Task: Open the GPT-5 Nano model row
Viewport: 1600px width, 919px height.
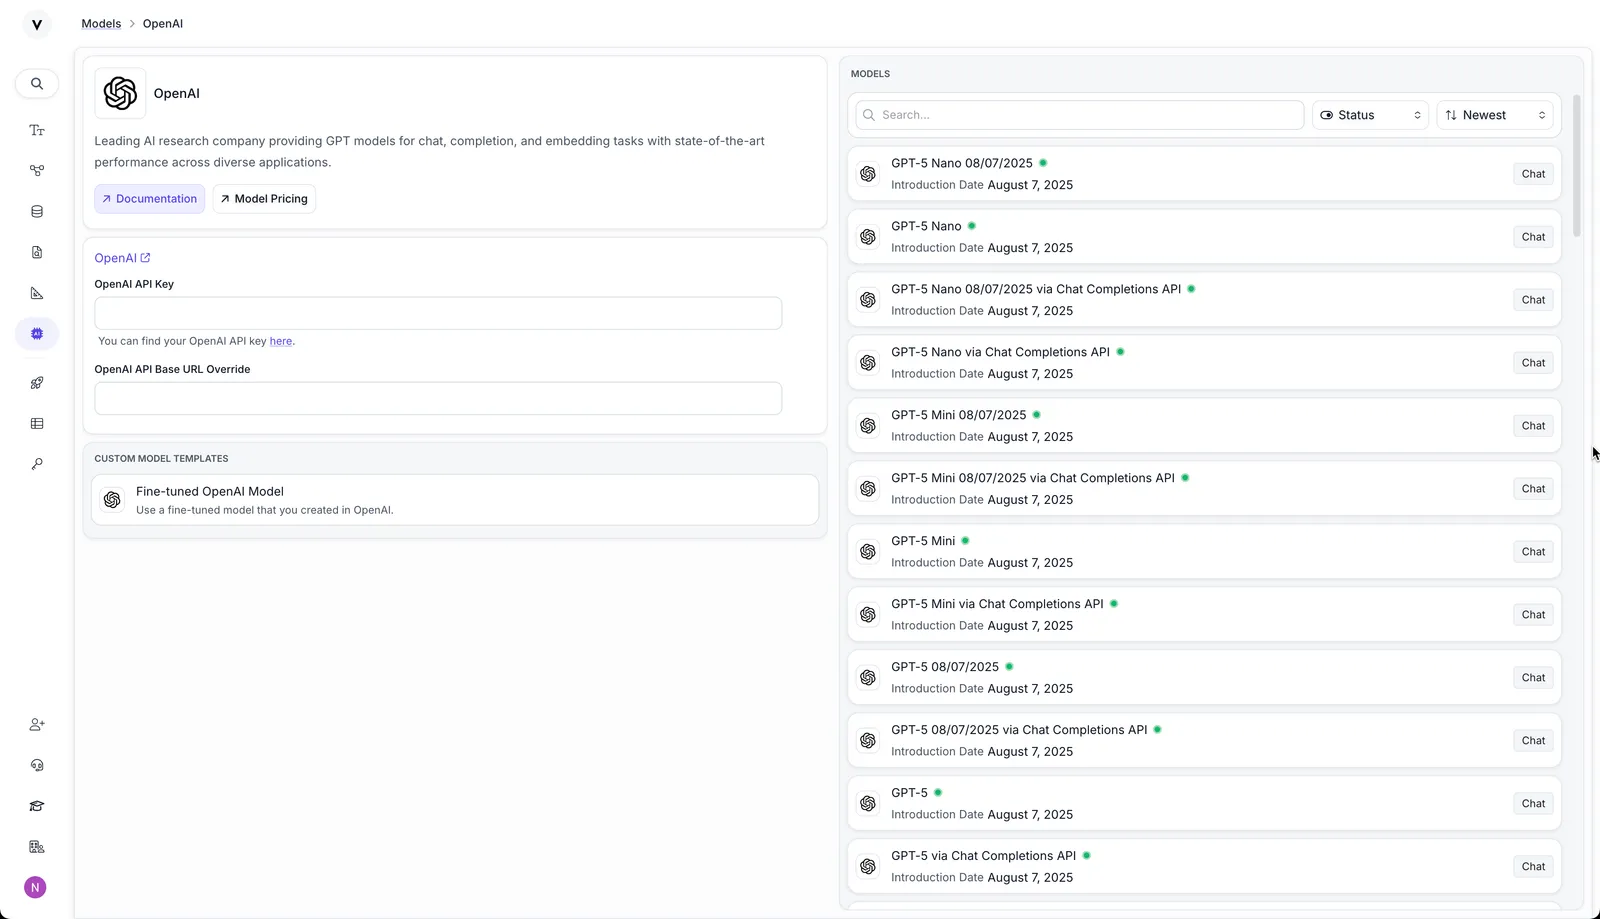Action: point(1204,237)
